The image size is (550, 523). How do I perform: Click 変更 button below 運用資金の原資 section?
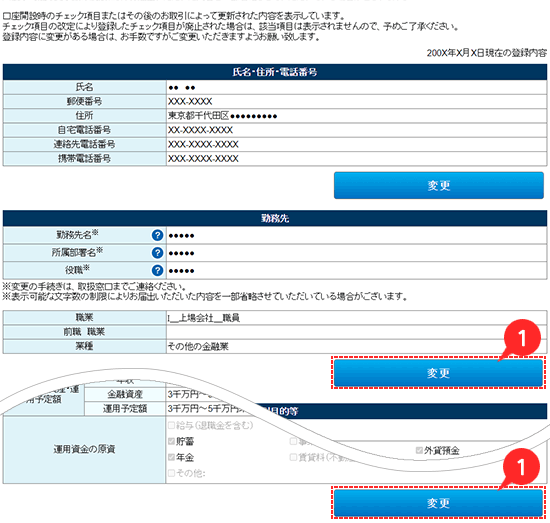(x=438, y=503)
